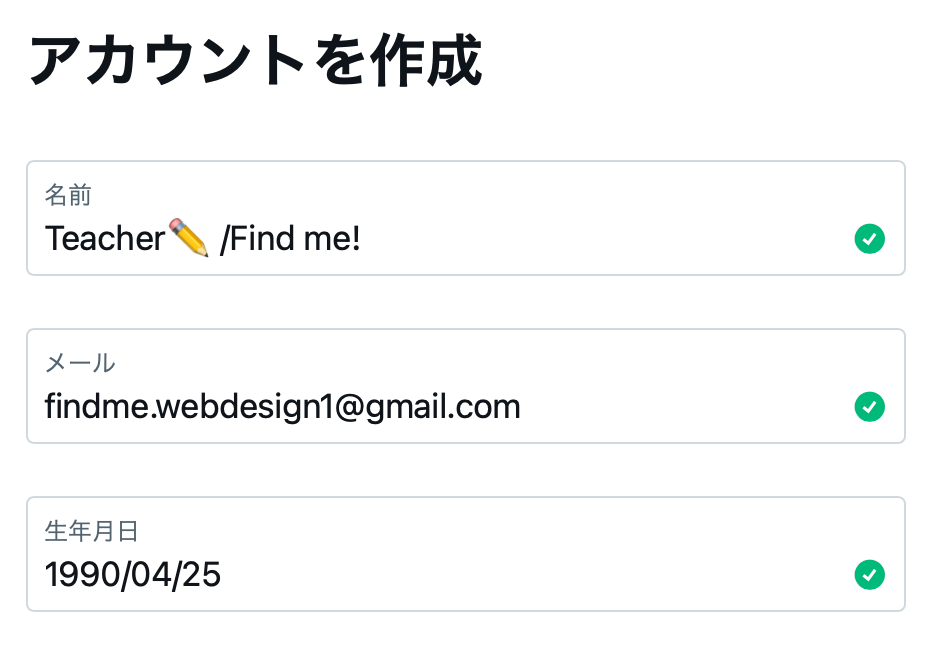Place cursor on the /Find me! text
This screenshot has width=937, height=660.
click(x=290, y=239)
